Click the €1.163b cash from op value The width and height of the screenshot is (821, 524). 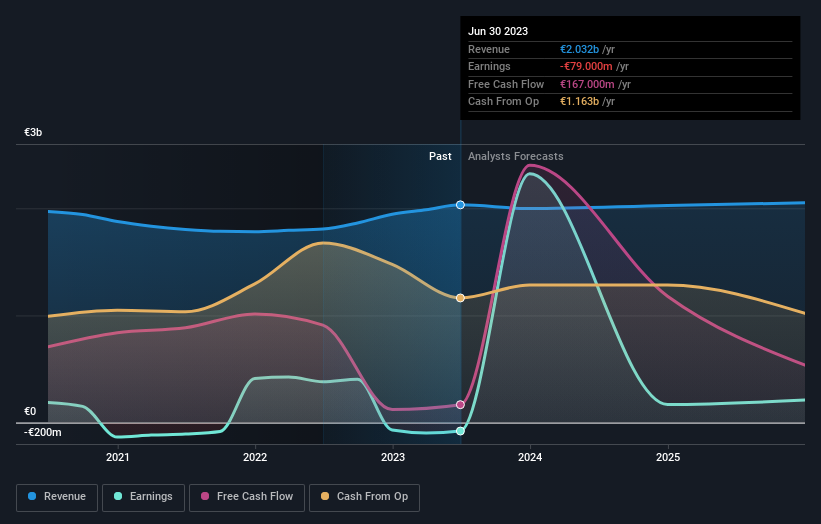(x=579, y=102)
